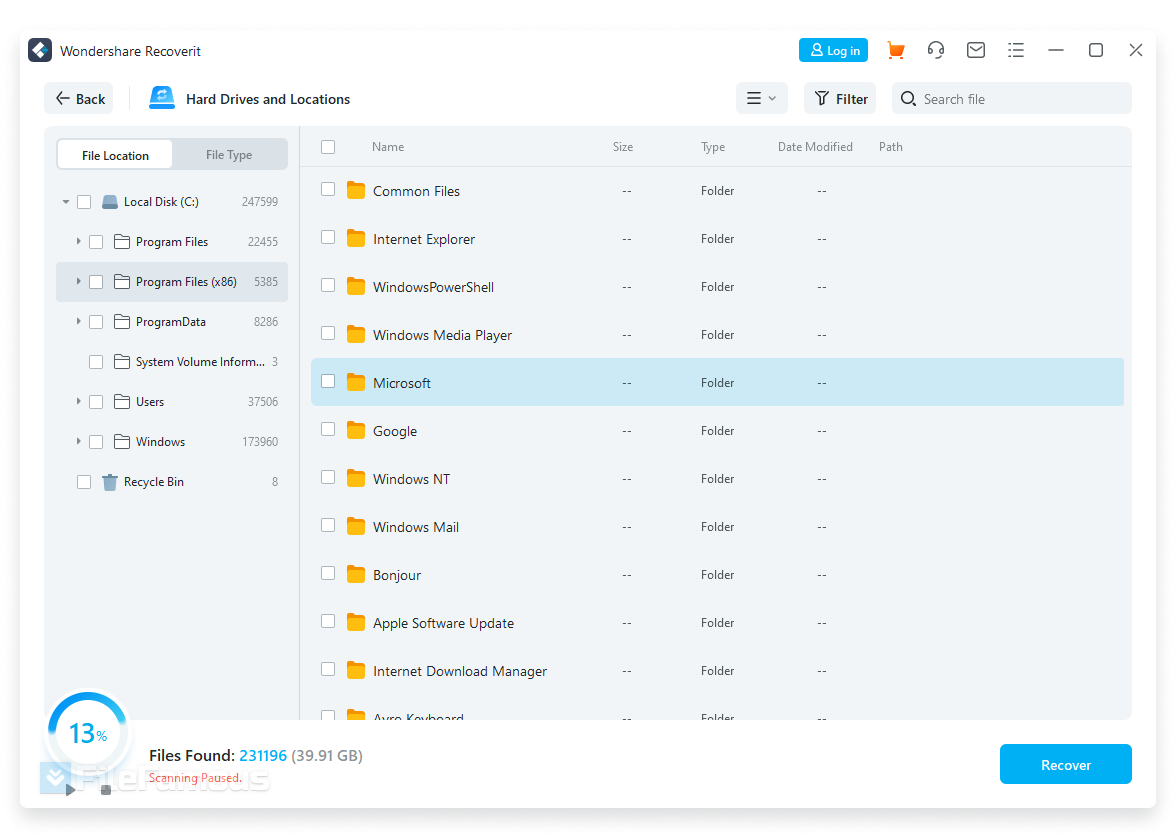Check the Local Disk (C:) checkbox
The width and height of the screenshot is (1176, 838).
pyautogui.click(x=84, y=202)
